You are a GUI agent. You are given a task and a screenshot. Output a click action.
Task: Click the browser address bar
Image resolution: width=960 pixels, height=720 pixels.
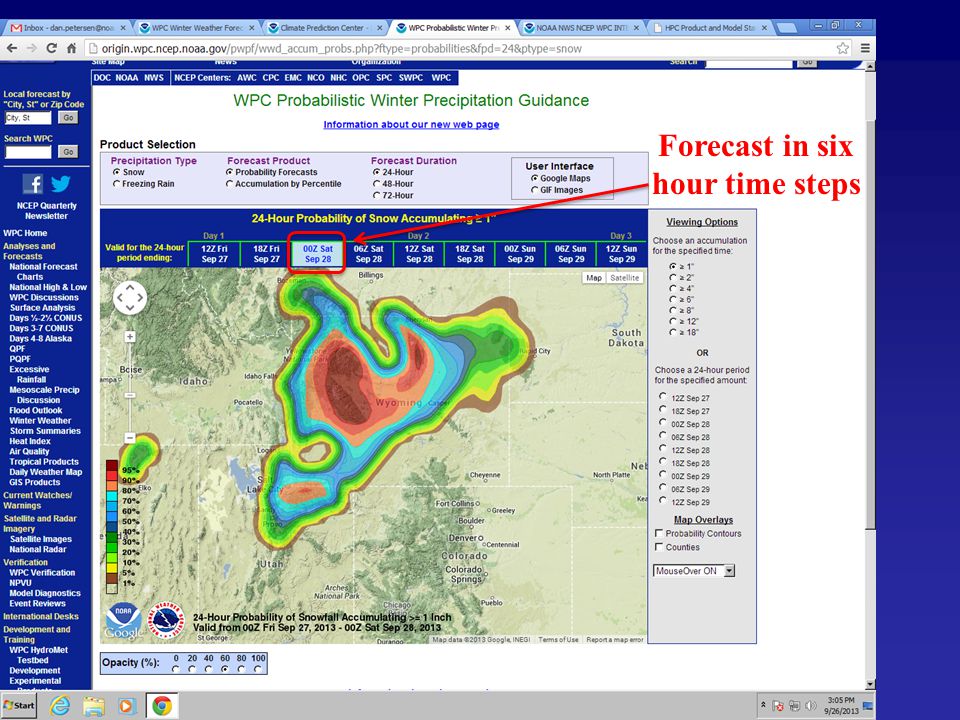(459, 48)
